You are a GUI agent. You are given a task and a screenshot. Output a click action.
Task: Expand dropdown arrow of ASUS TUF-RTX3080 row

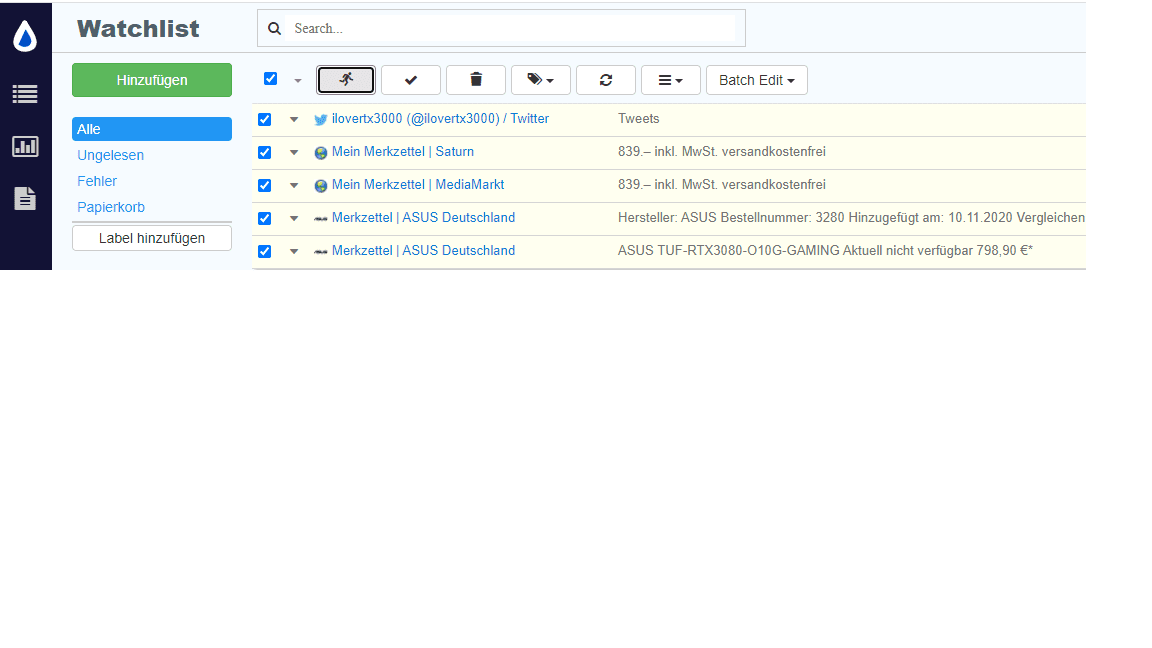[x=294, y=251]
